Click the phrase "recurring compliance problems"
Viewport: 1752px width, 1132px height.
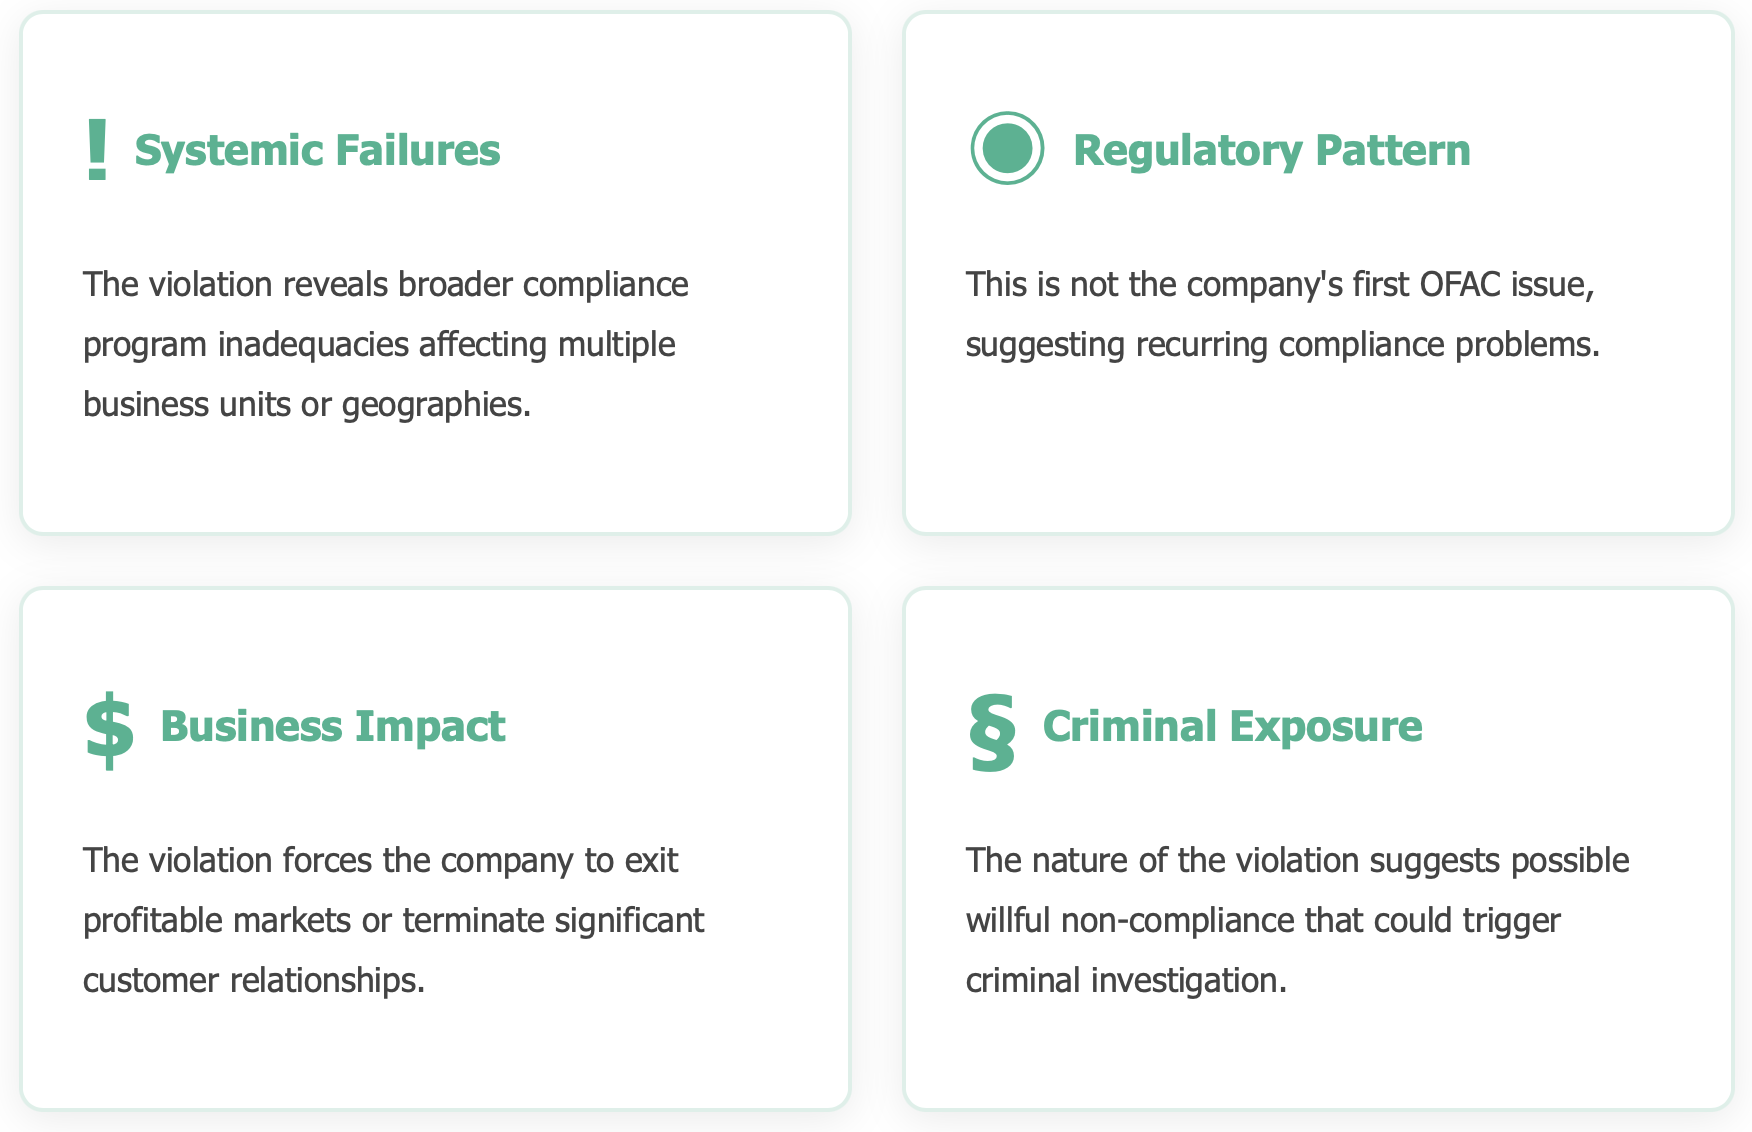1367,344
